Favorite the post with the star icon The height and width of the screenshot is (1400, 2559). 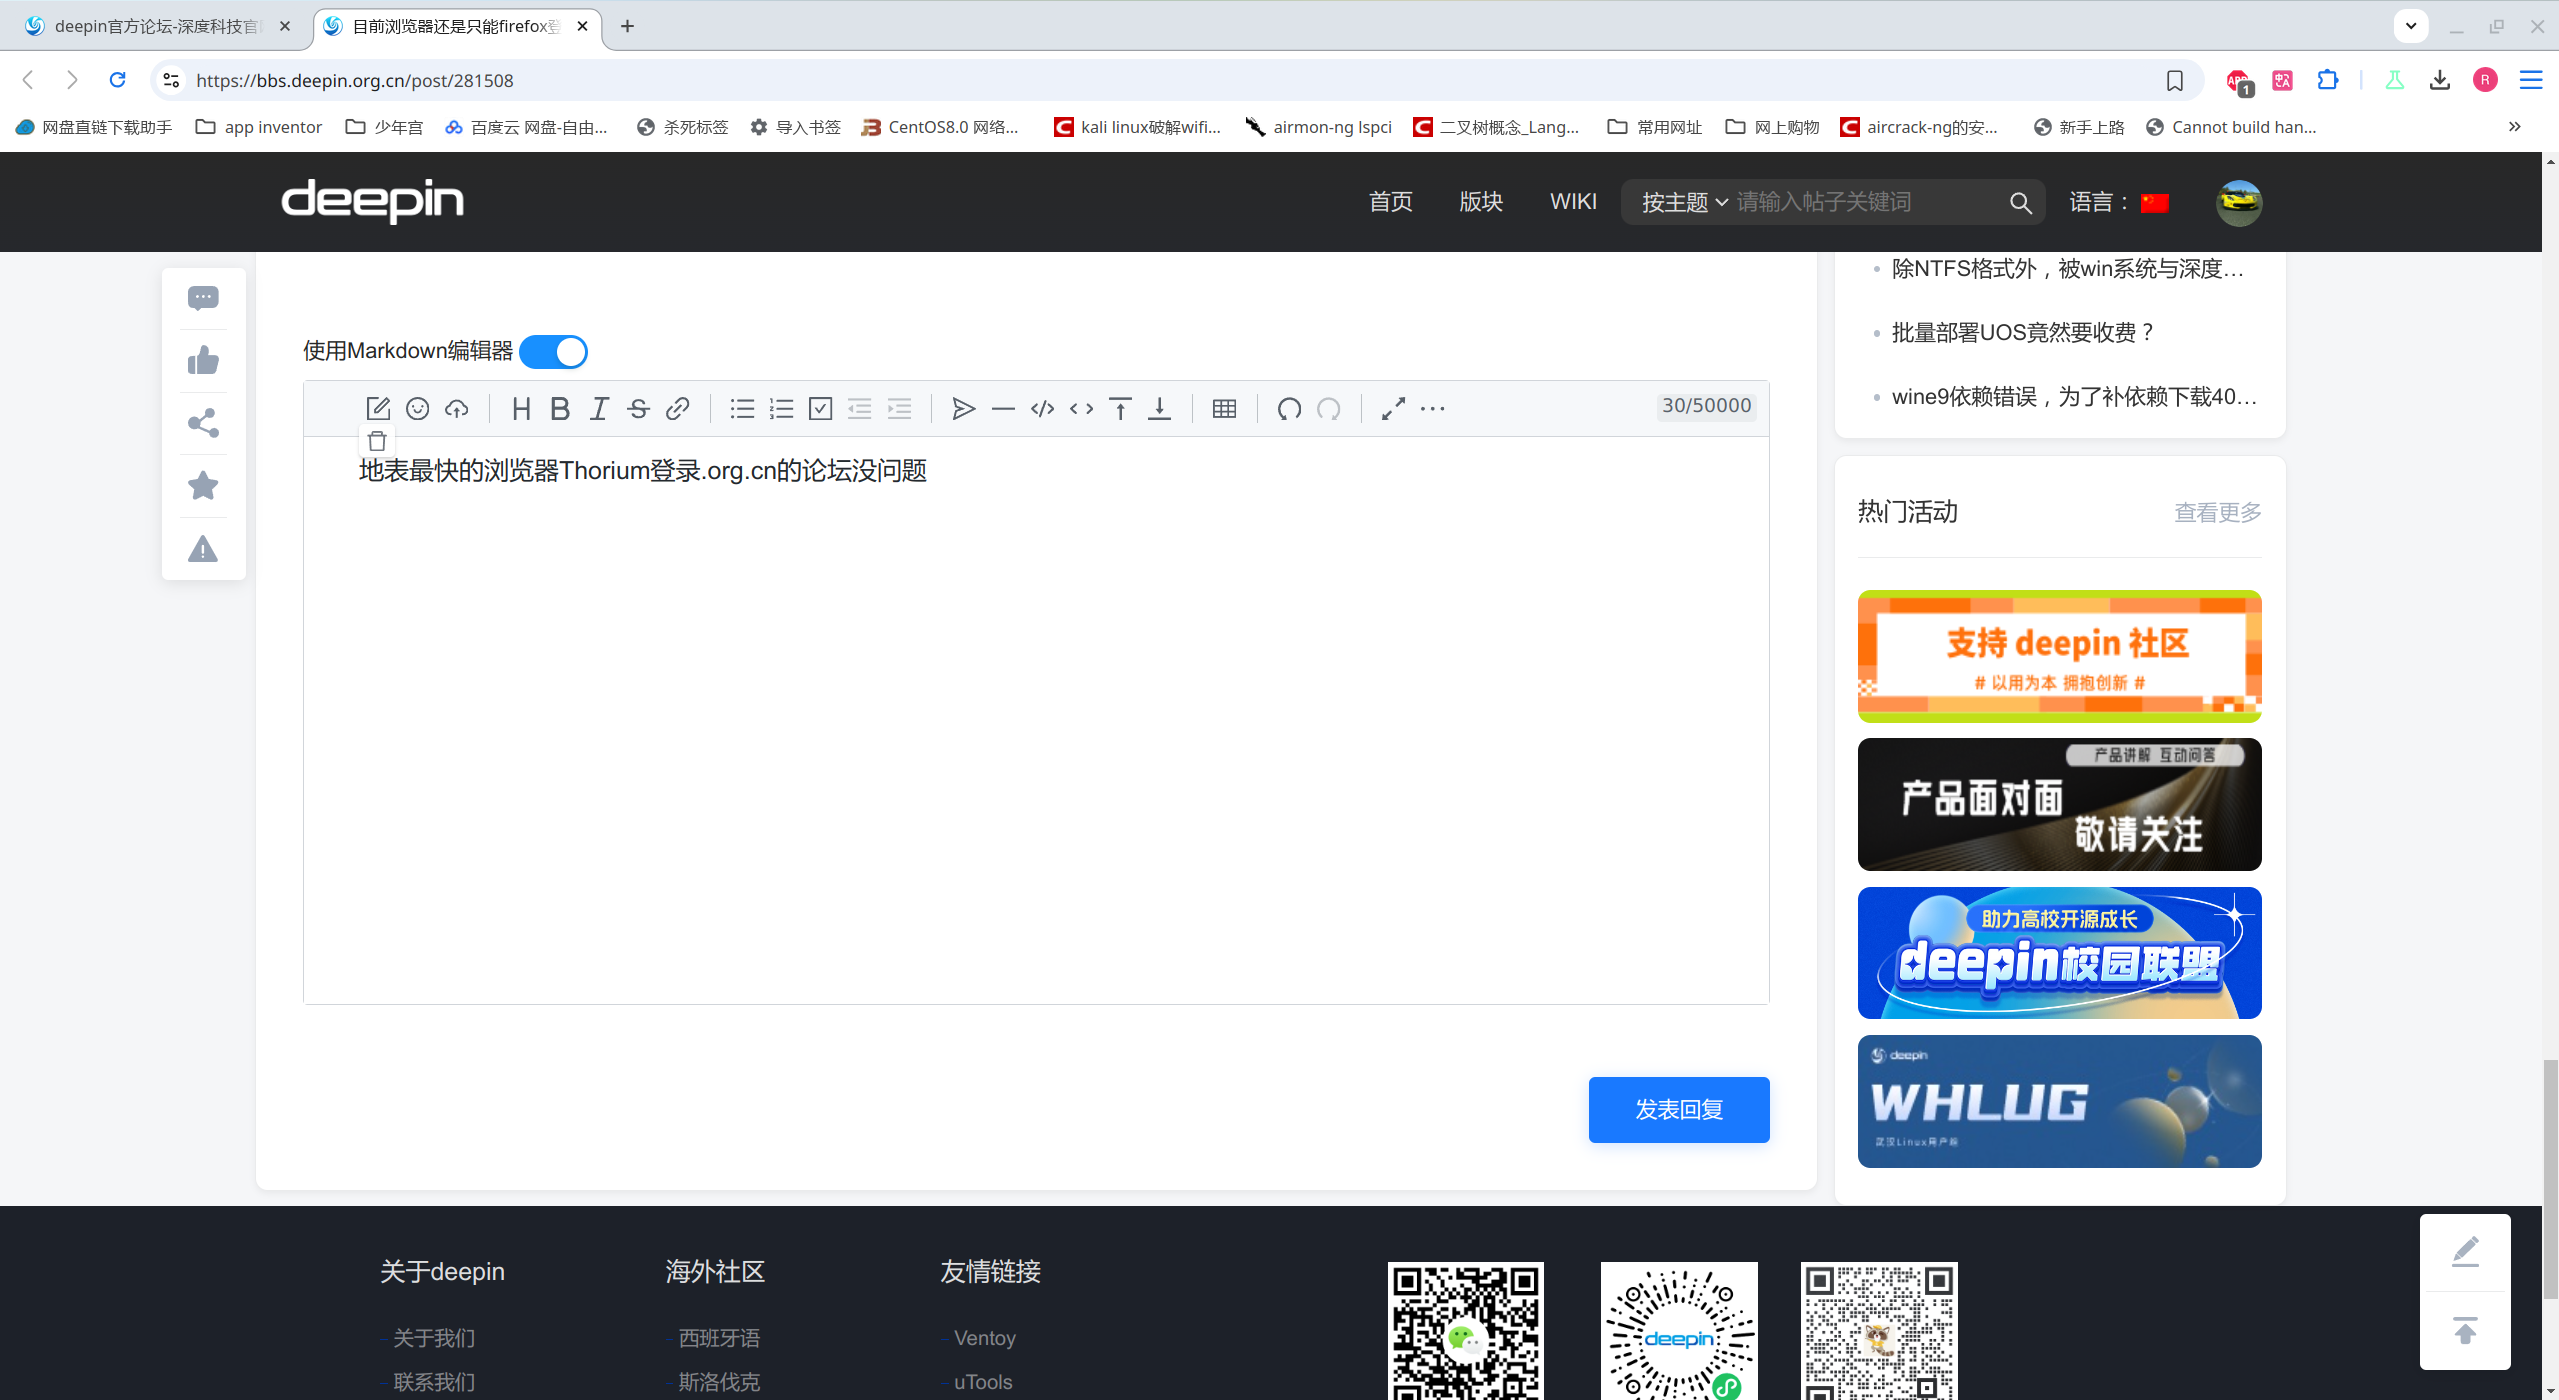203,486
